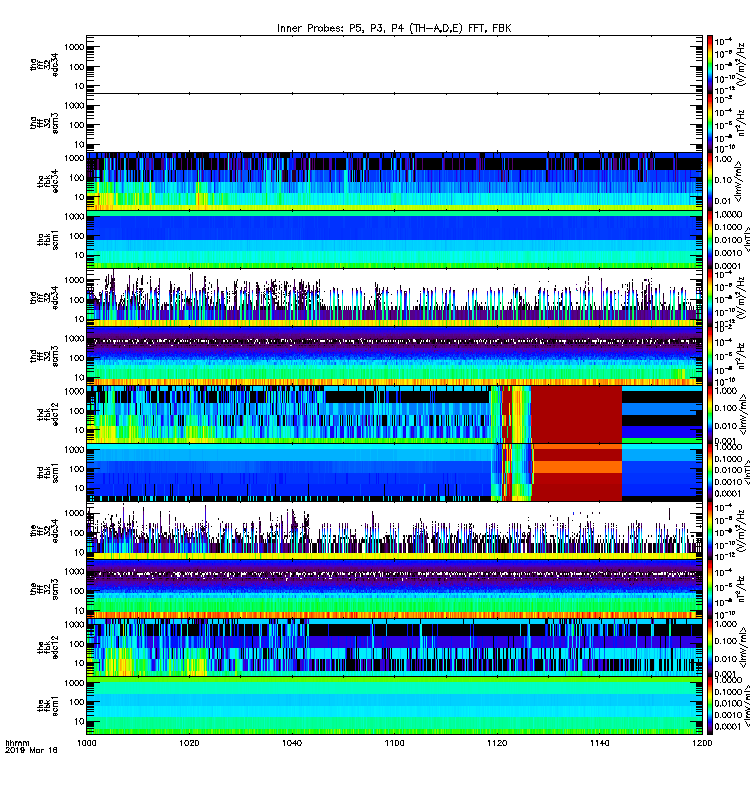This screenshot has width=750, height=800.
Task: Click the 'tha fbk scm1' y-axis label
Action: pyautogui.click(x=48, y=239)
